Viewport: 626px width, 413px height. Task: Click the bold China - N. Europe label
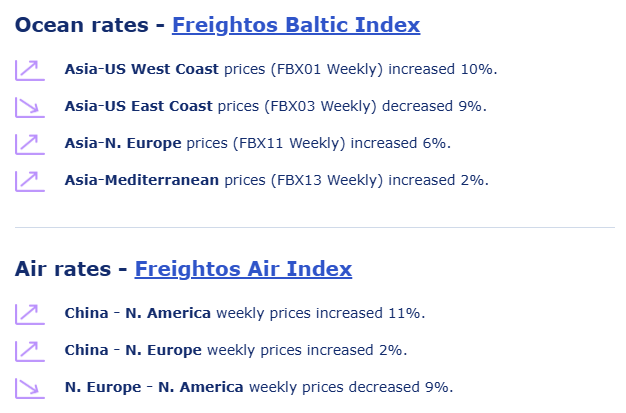(132, 350)
